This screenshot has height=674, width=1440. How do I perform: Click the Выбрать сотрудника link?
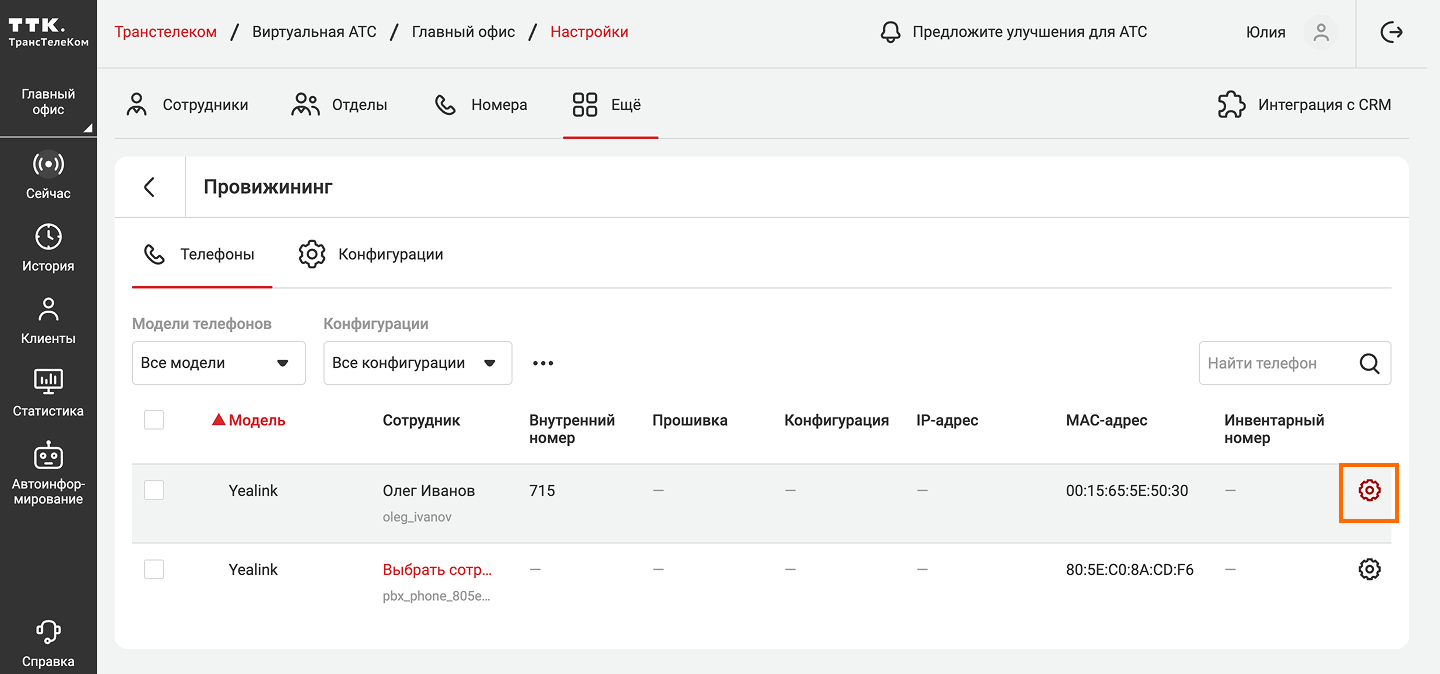pos(437,570)
